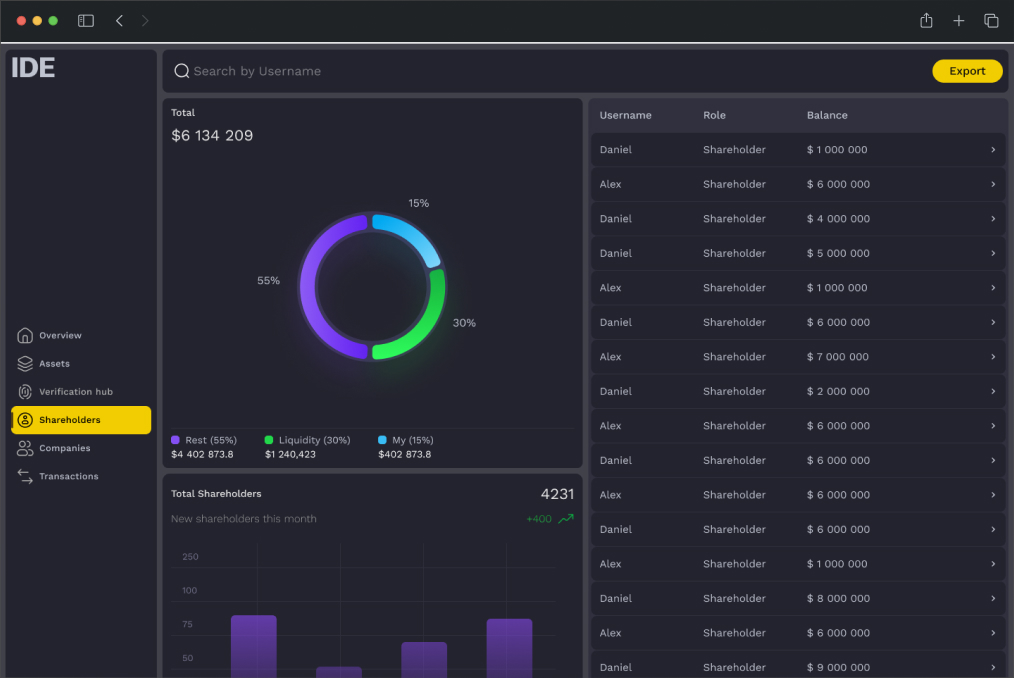Focus the Search by Username field

point(543,71)
